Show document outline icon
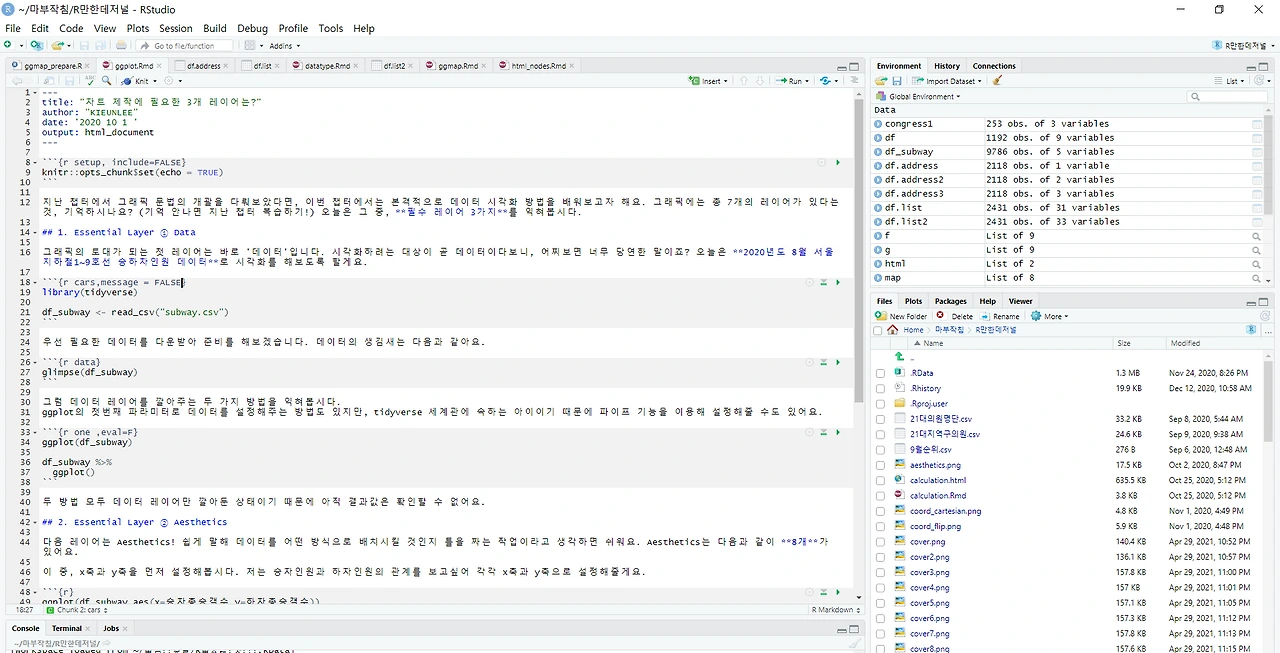This screenshot has height=653, width=1280. 853,80
